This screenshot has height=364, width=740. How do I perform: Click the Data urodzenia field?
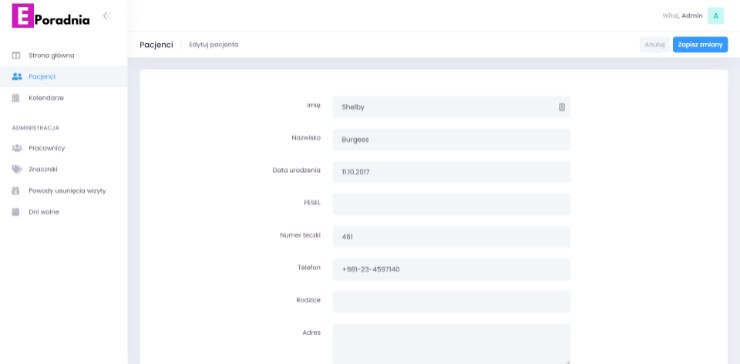452,172
